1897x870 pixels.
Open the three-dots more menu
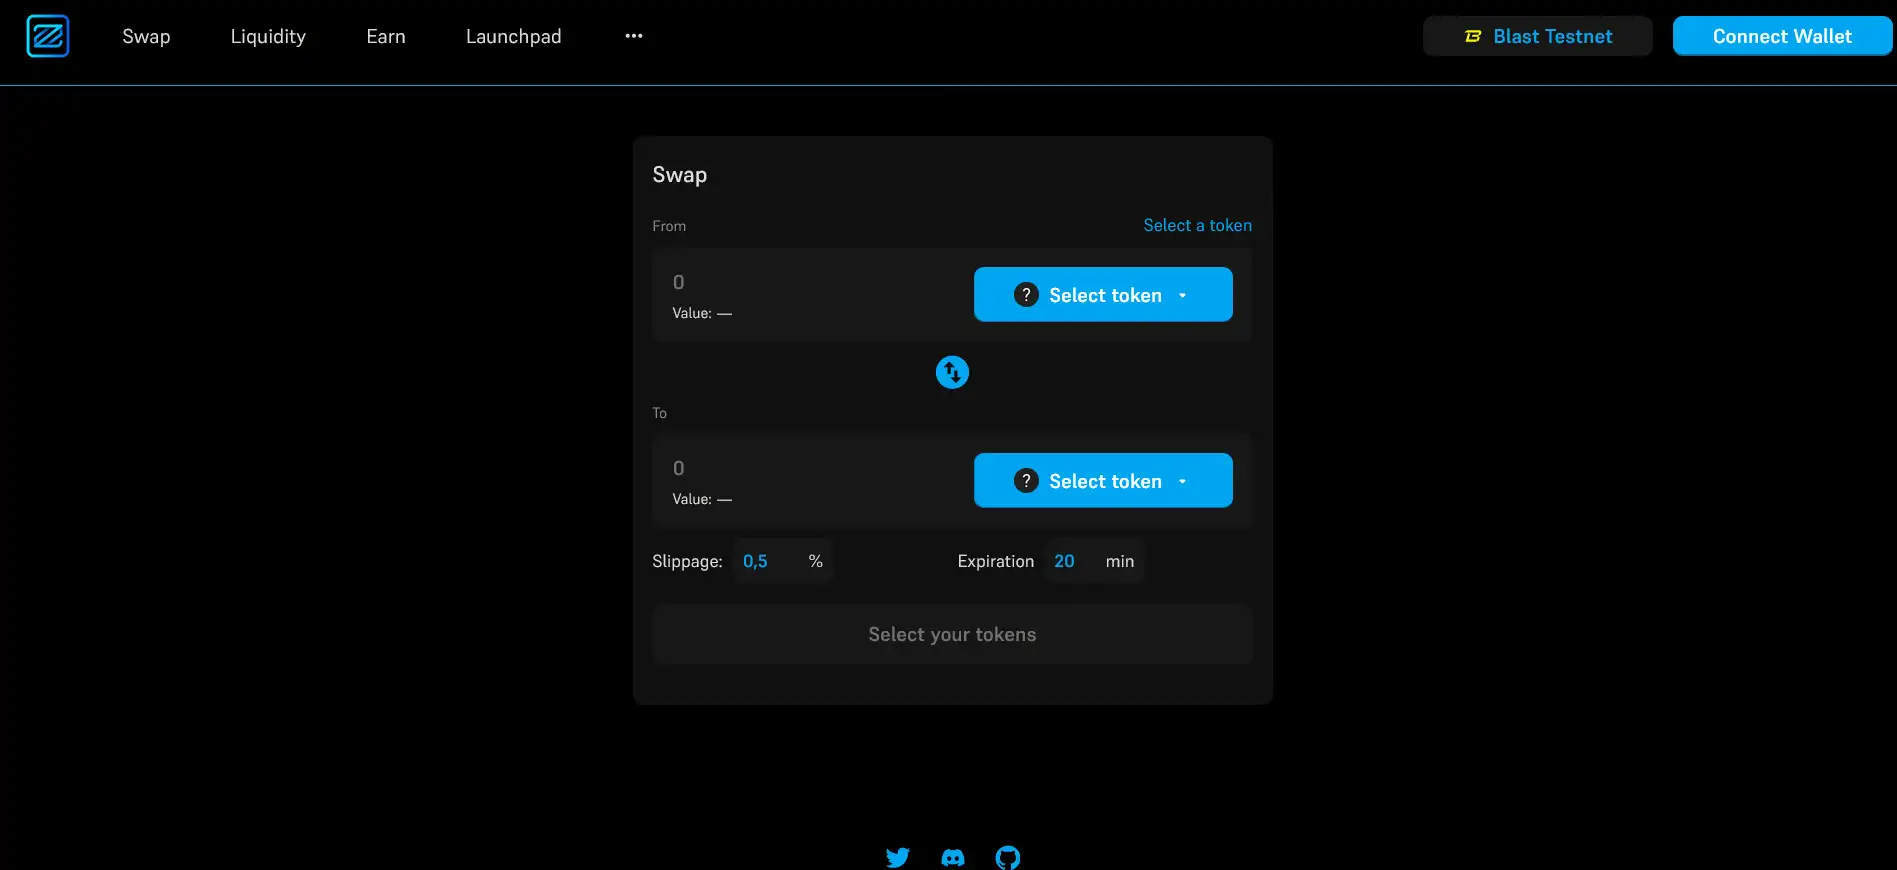tap(633, 36)
